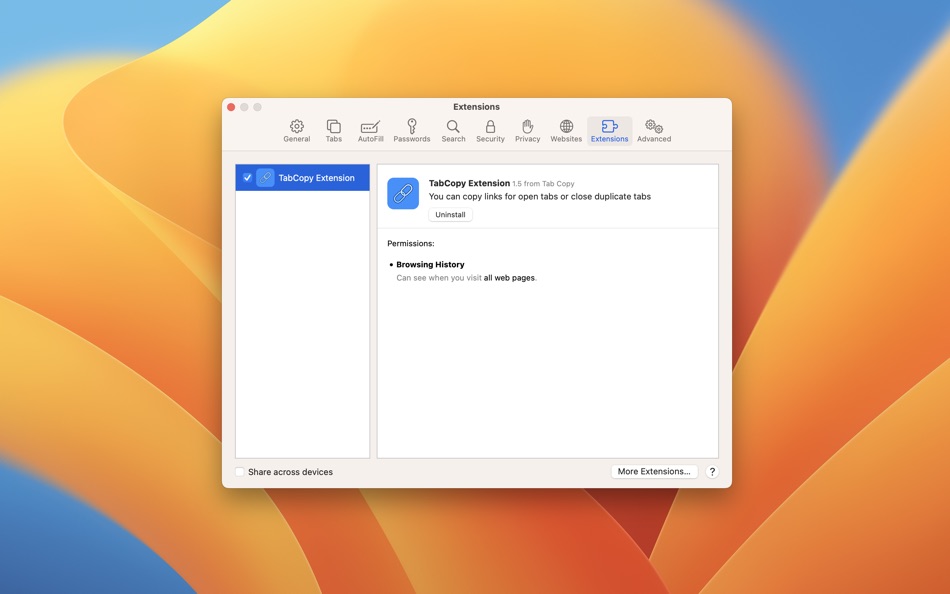Click the extension description text
This screenshot has height=594, width=950.
point(539,196)
